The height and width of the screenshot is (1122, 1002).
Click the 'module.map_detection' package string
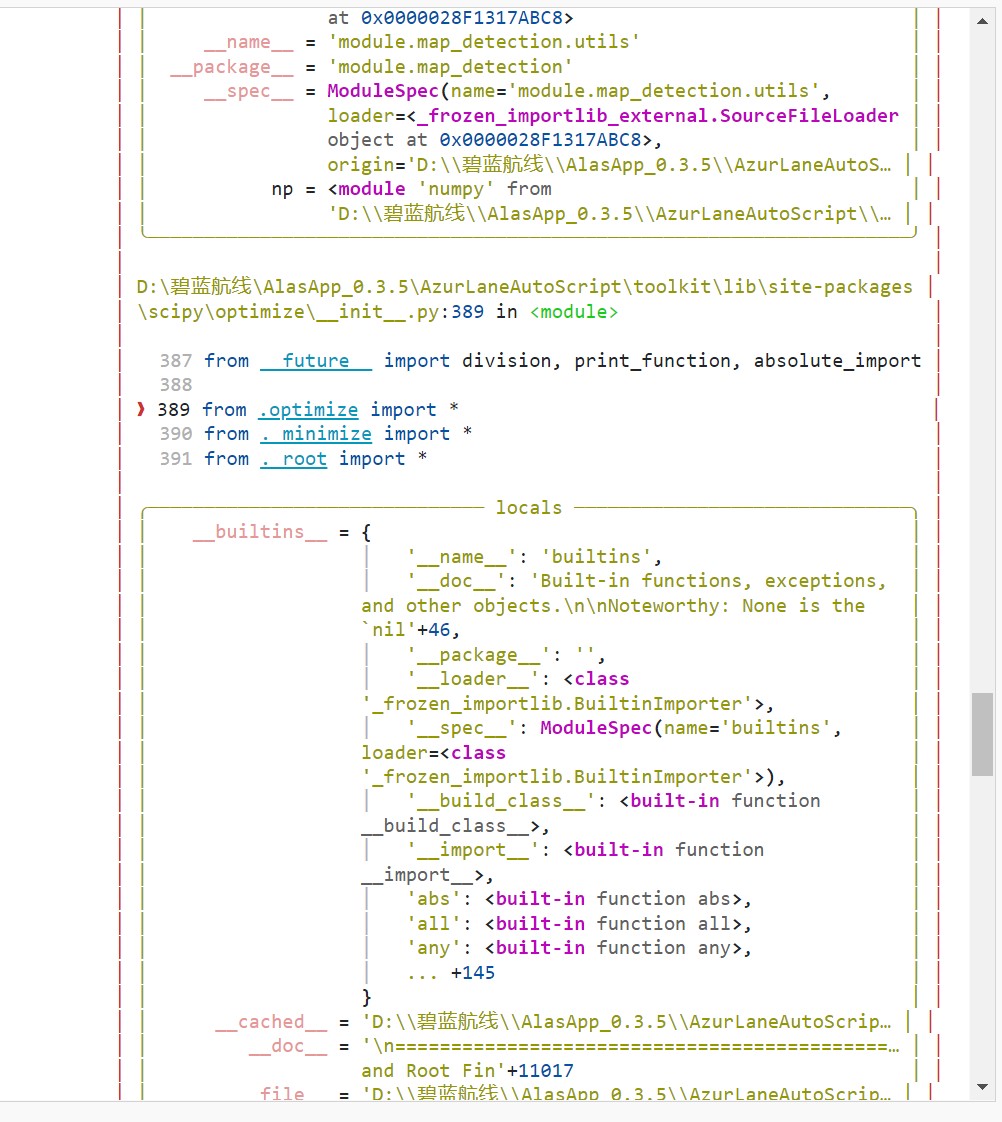tap(450, 67)
